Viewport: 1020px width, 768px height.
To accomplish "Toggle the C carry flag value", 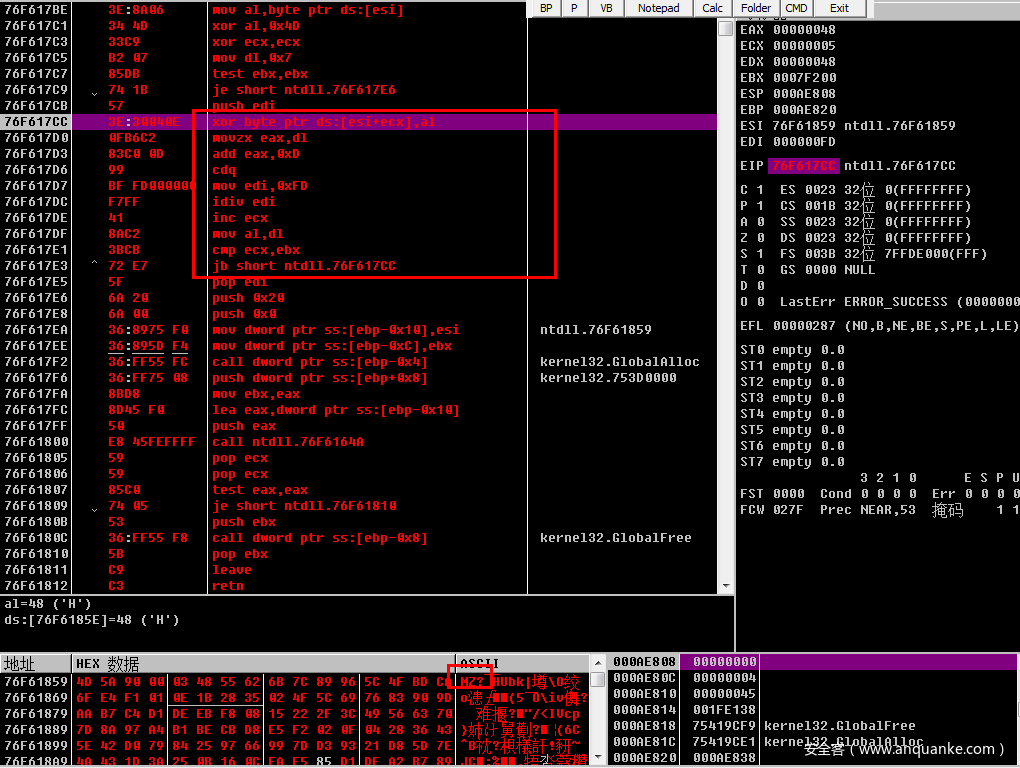I will coord(758,190).
